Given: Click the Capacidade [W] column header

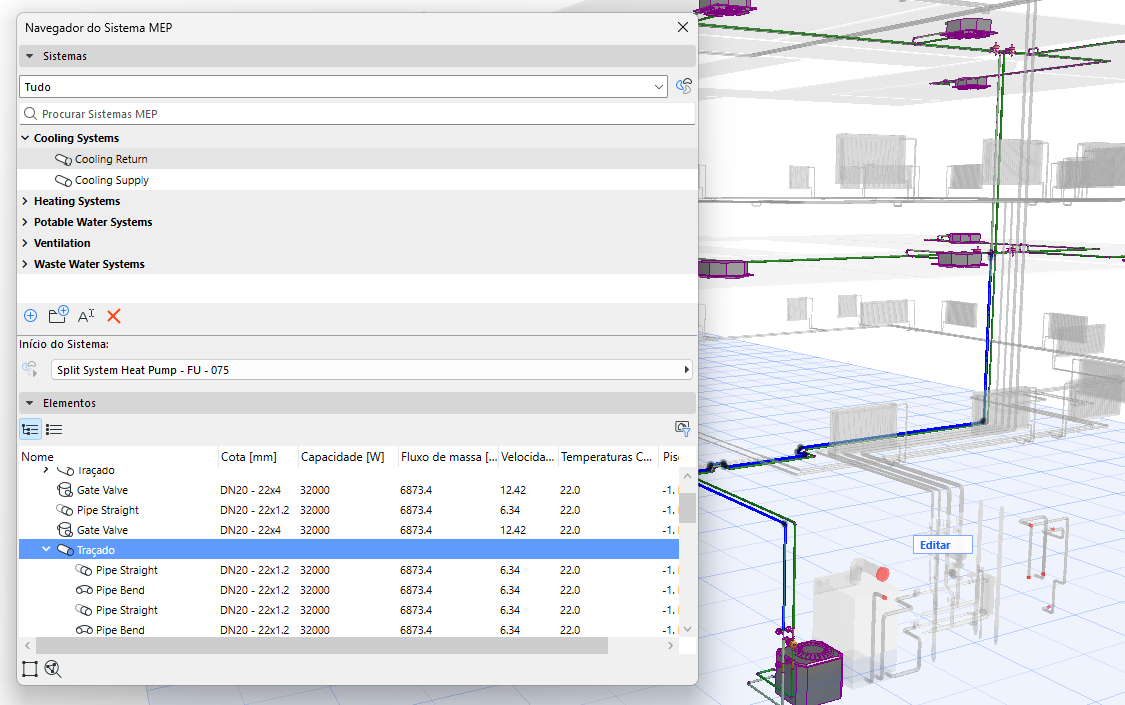Looking at the screenshot, I should click(348, 457).
